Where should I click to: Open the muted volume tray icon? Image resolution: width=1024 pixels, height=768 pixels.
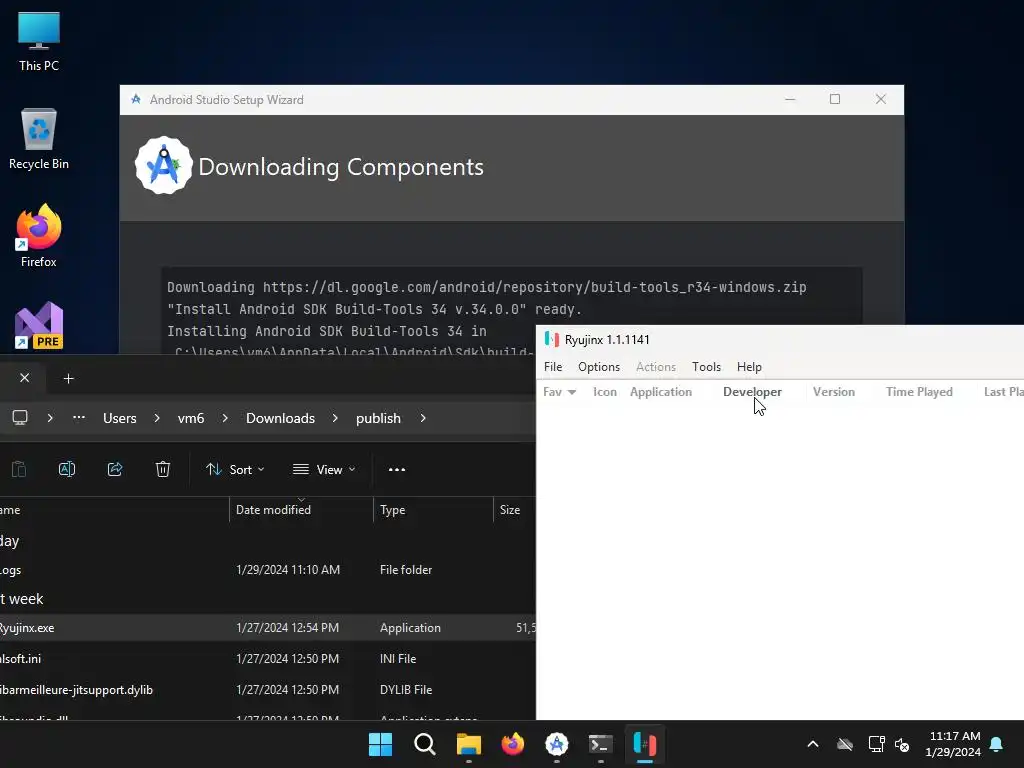click(902, 744)
